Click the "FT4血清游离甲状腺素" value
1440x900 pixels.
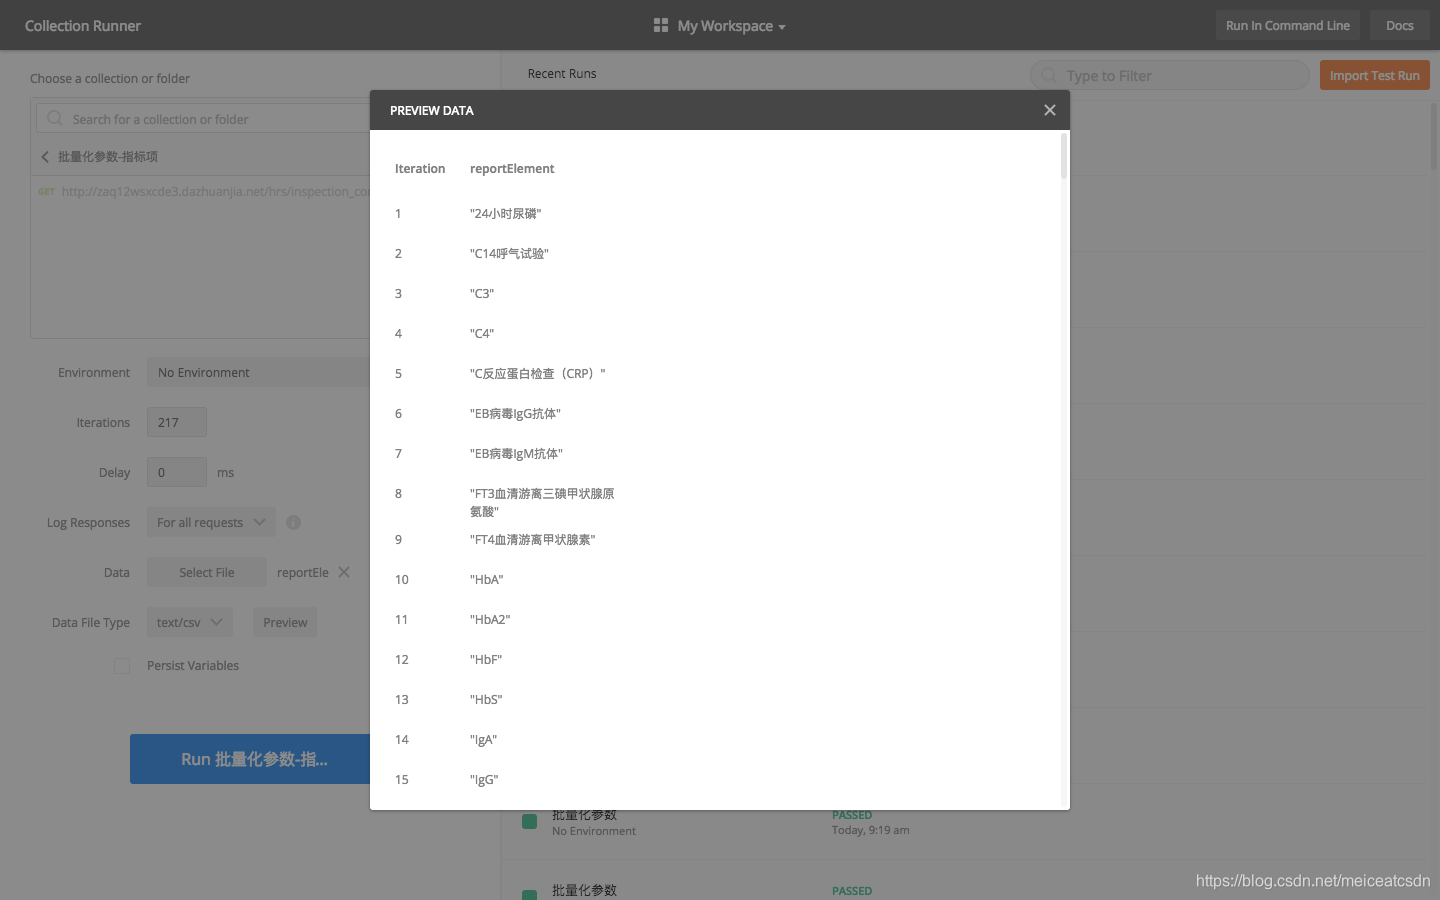pos(532,539)
